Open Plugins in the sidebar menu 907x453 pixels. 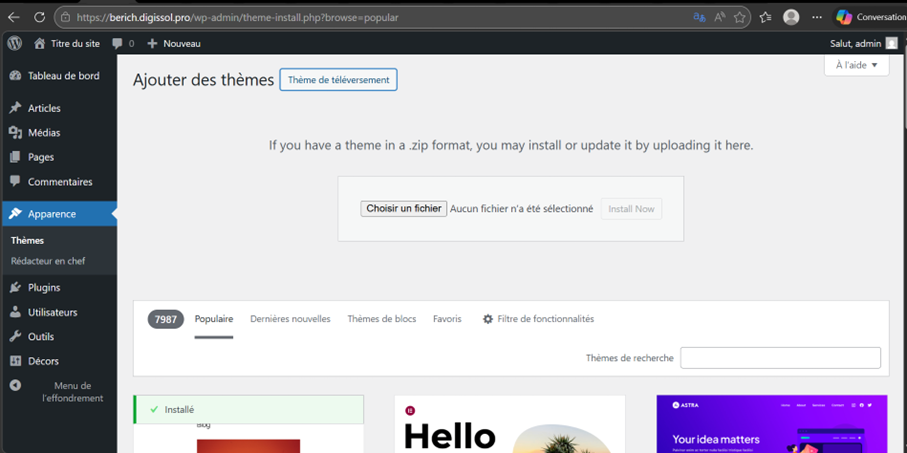[x=44, y=287]
